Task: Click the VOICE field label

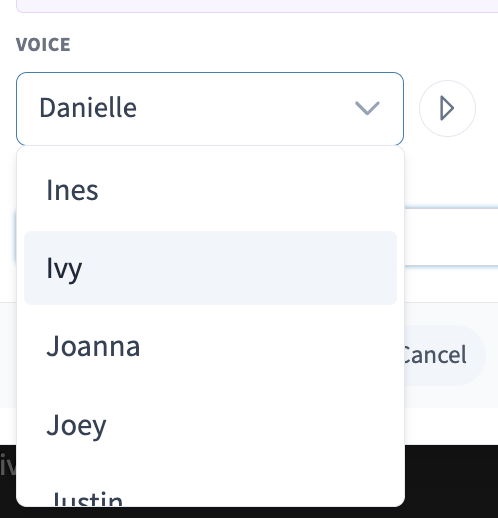Action: point(43,44)
